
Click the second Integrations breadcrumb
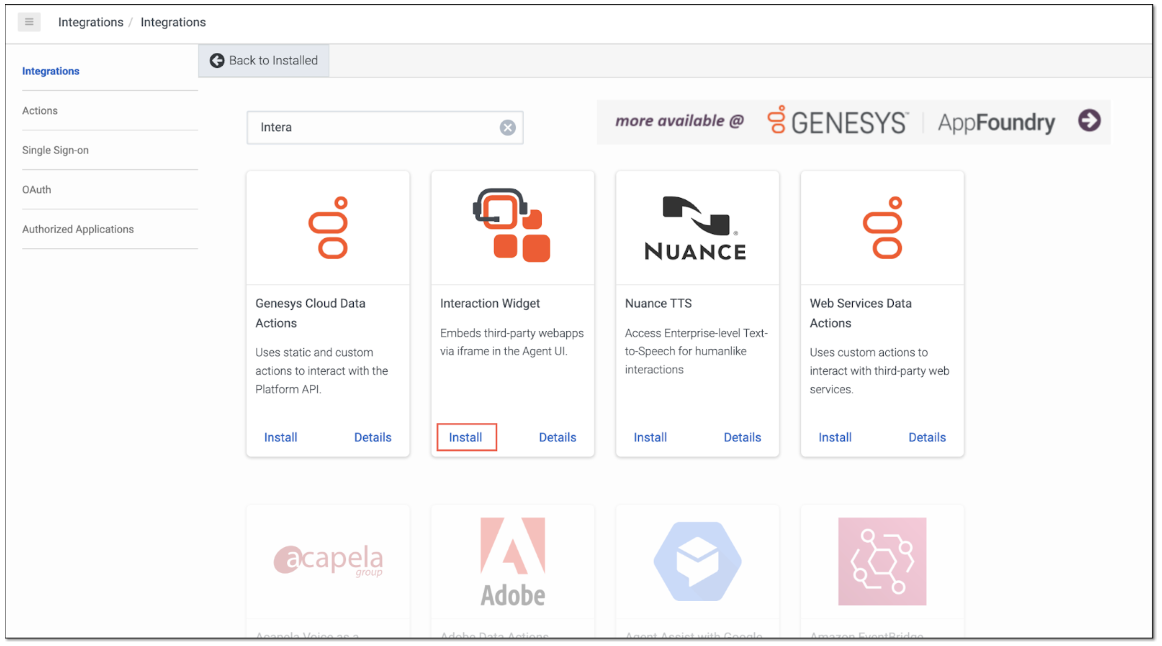[x=173, y=22]
